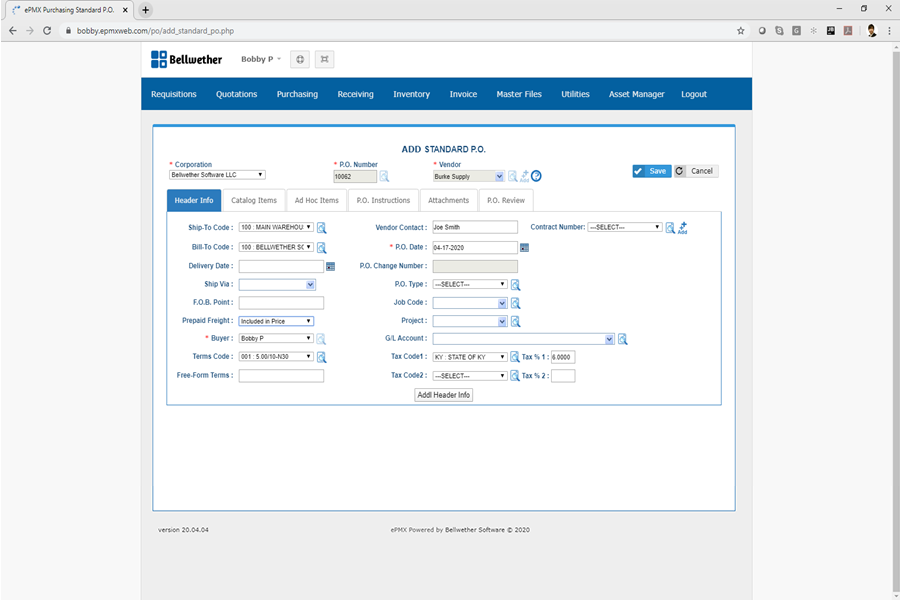The height and width of the screenshot is (600, 900).
Task: Click the Addl Header Info button
Action: 444,395
